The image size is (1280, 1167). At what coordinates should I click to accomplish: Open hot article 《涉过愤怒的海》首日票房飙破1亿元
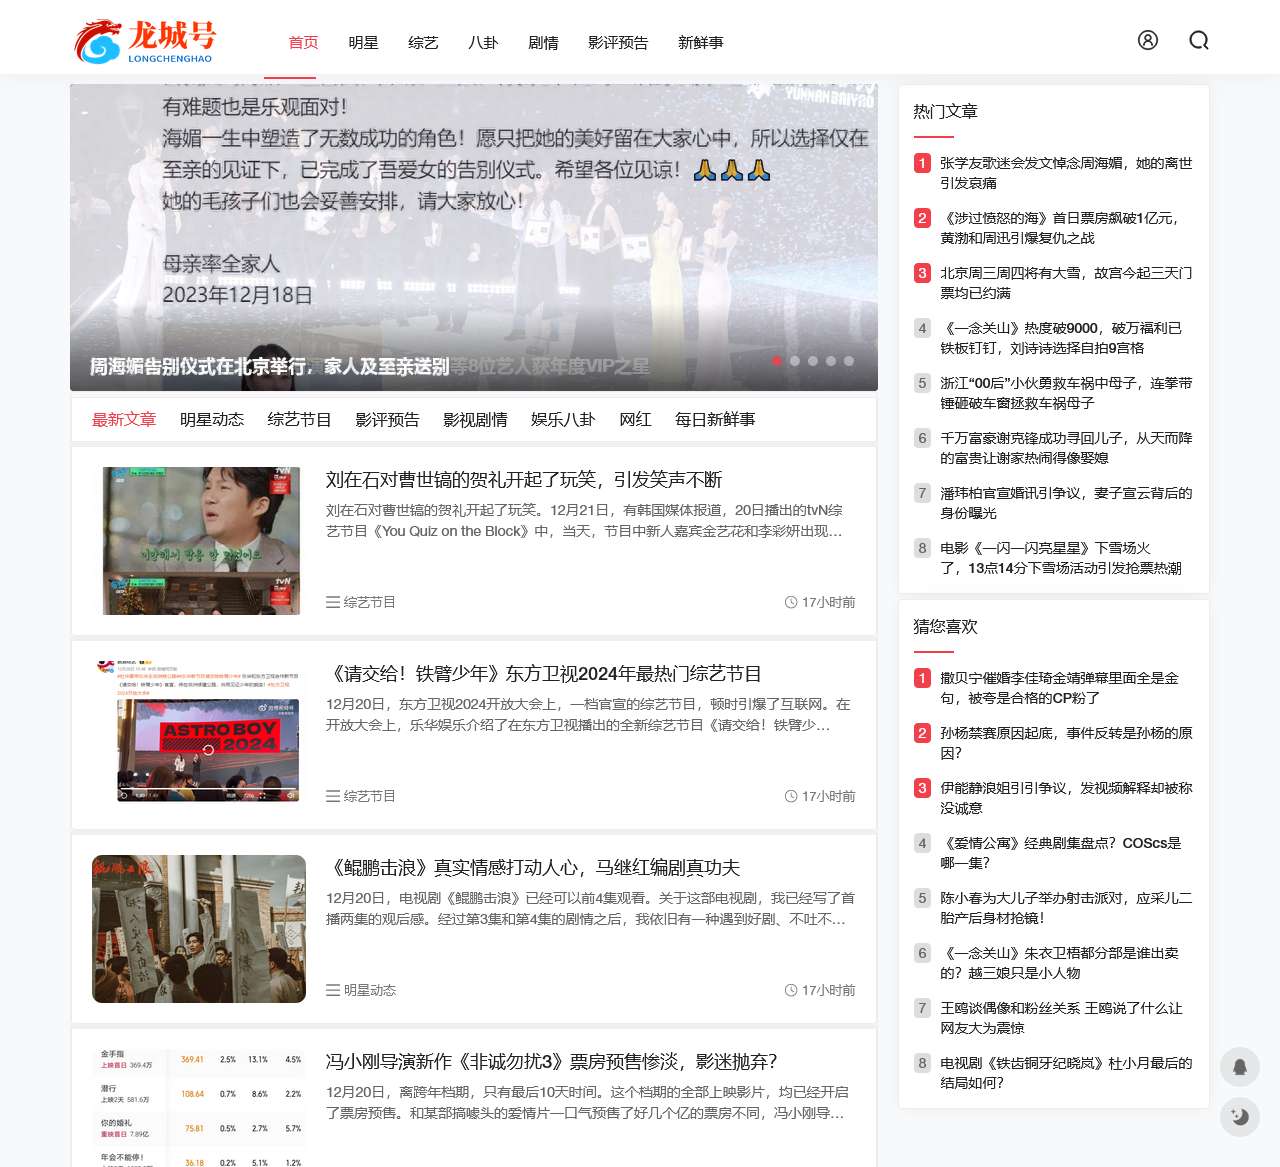point(1060,228)
